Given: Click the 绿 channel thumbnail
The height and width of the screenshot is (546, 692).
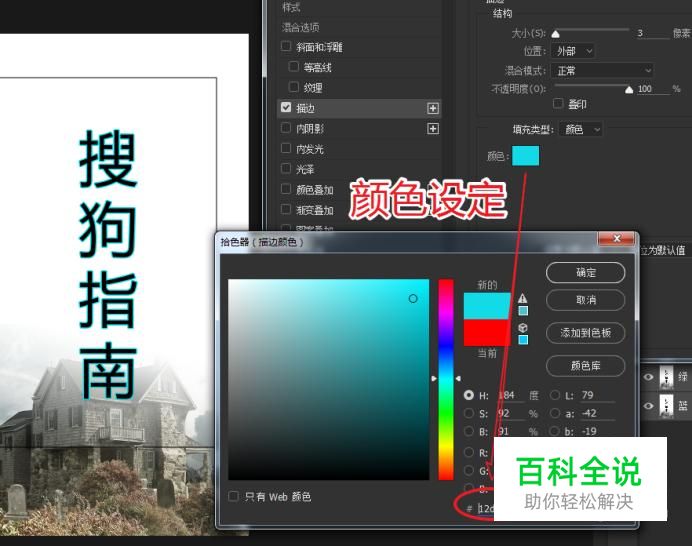Looking at the screenshot, I should [x=666, y=377].
